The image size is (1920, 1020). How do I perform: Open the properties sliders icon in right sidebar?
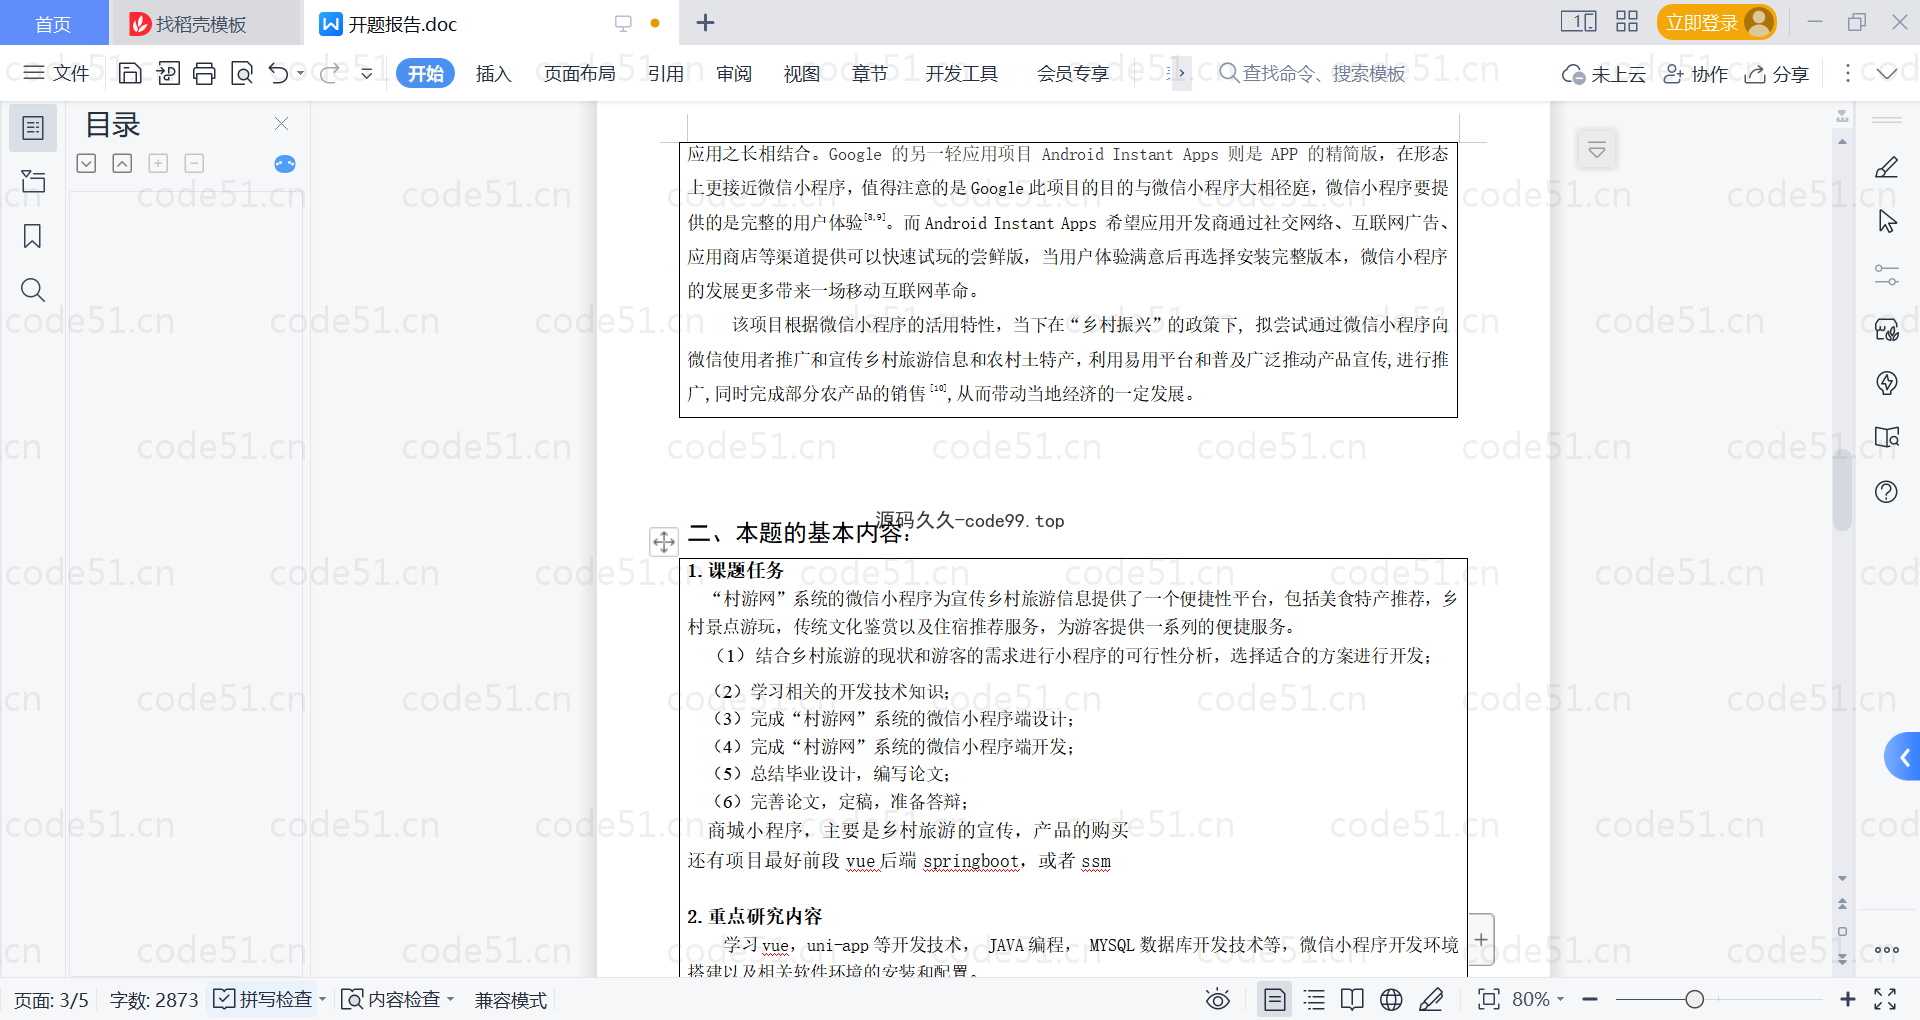tap(1887, 275)
